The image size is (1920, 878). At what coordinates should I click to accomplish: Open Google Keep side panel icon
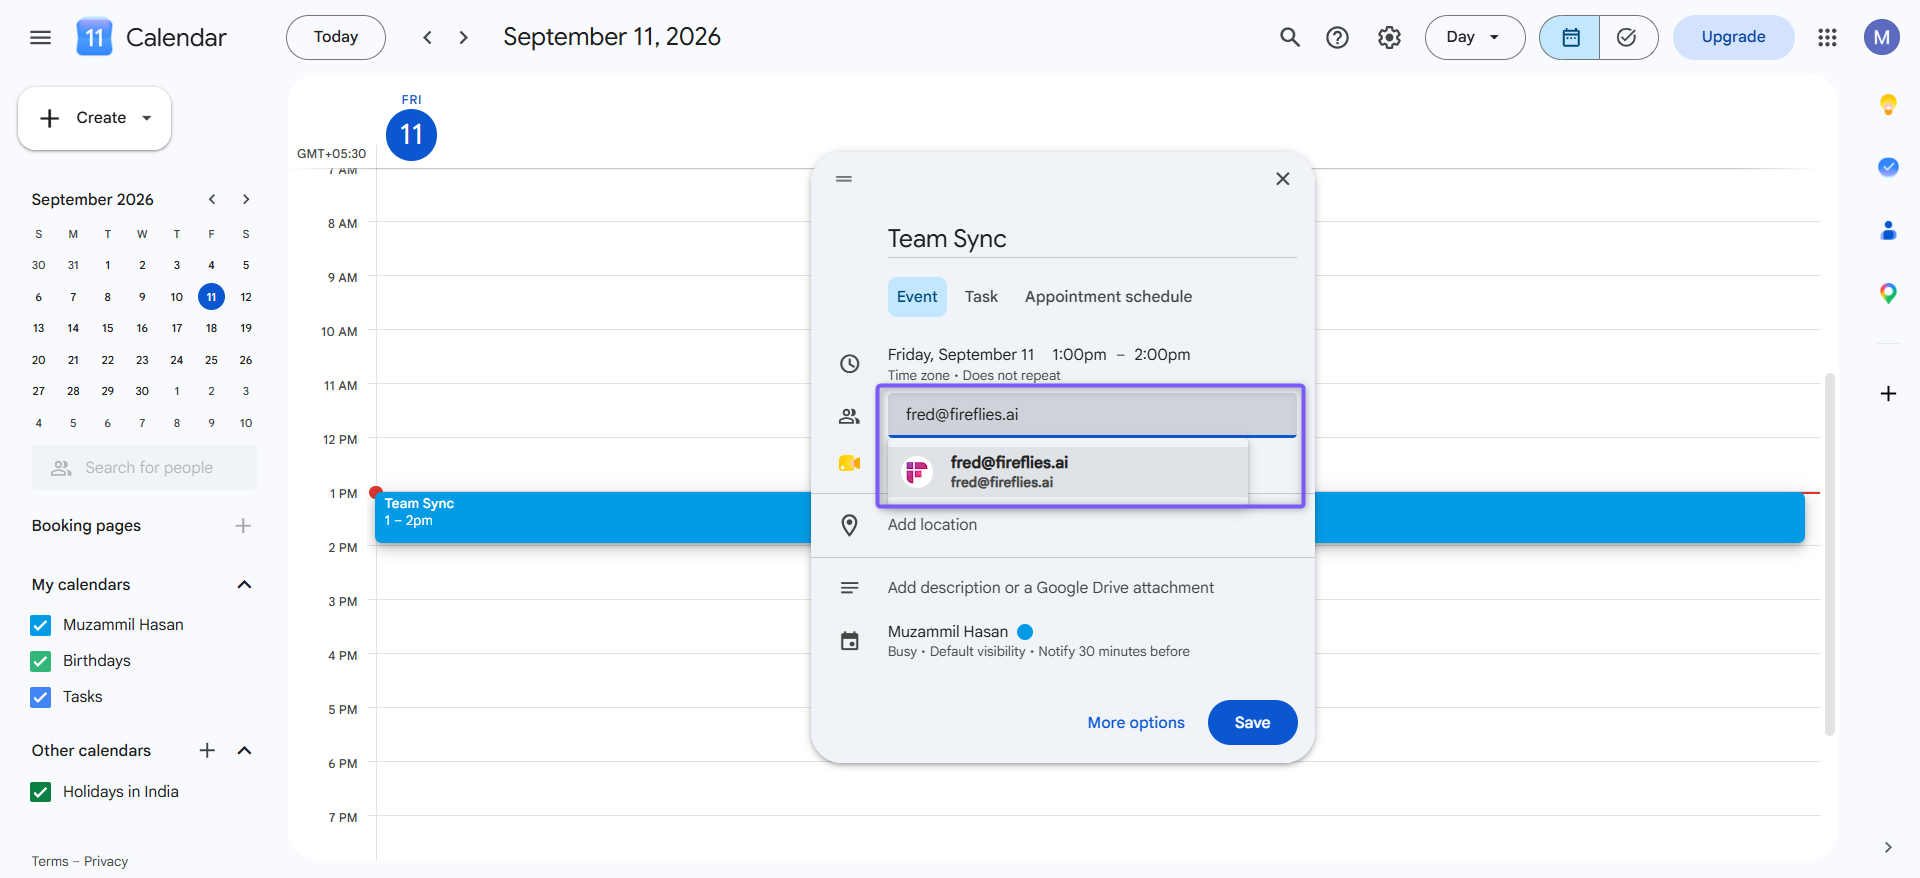point(1888,104)
